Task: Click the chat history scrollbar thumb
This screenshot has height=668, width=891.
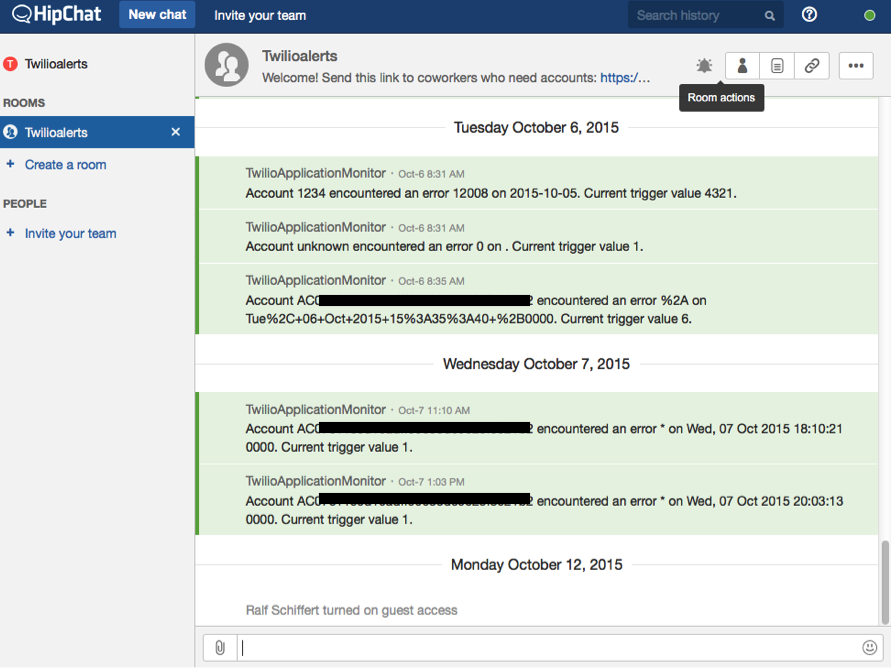Action: pyautogui.click(x=885, y=583)
